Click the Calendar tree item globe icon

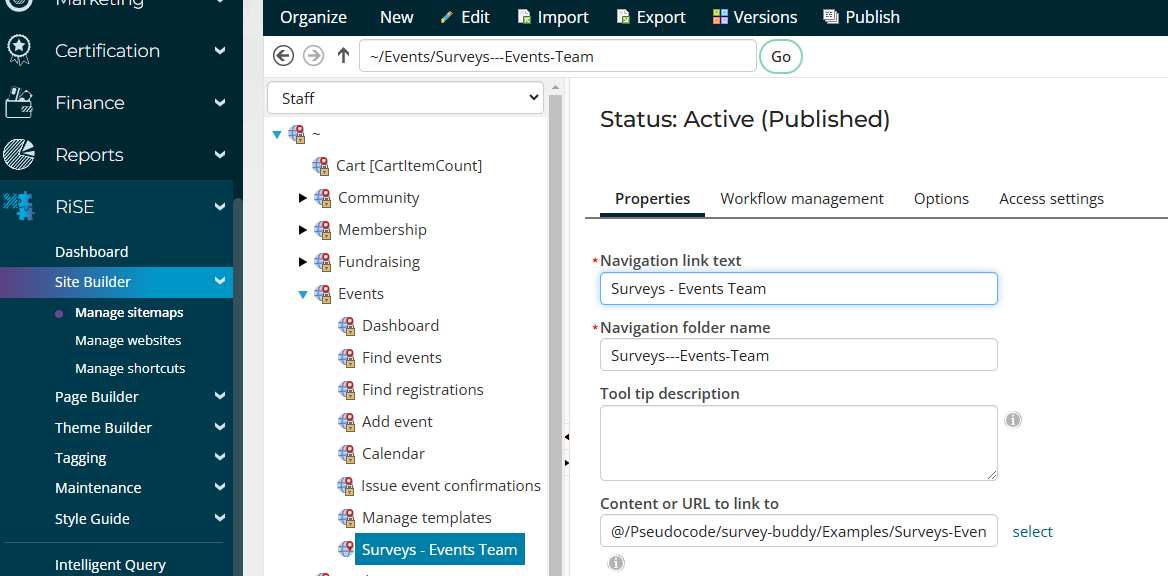point(346,453)
